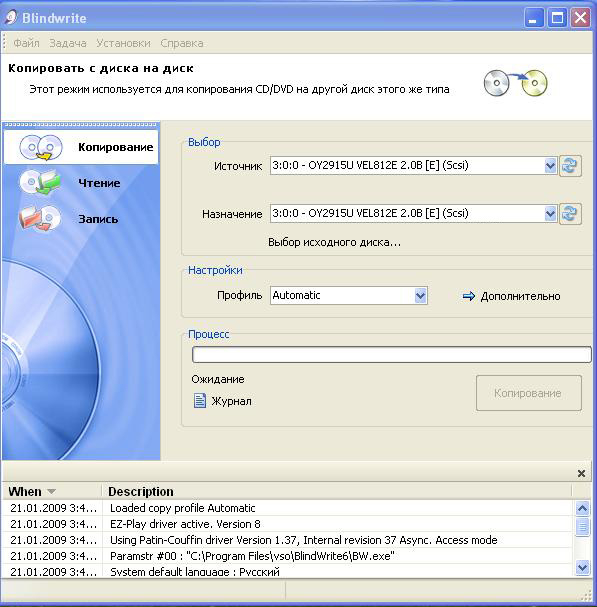This screenshot has width=597, height=607.
Task: Click the disc-to-disc copy icon in header
Action: point(515,83)
